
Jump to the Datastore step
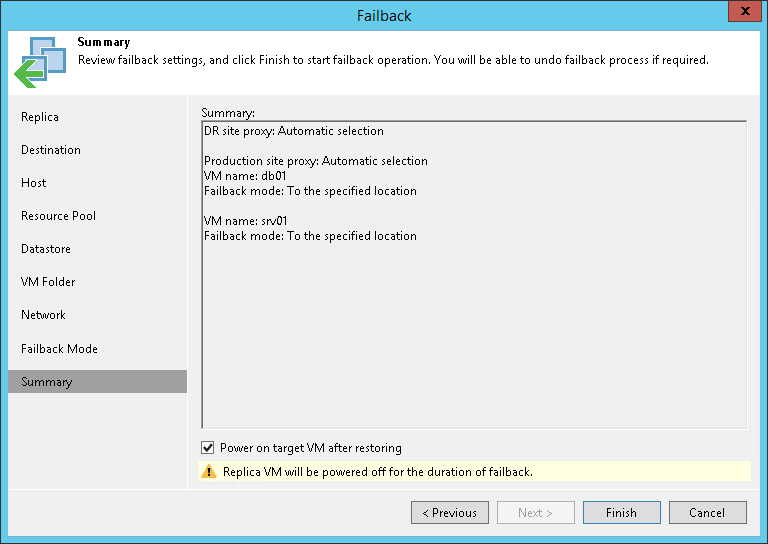[46, 249]
